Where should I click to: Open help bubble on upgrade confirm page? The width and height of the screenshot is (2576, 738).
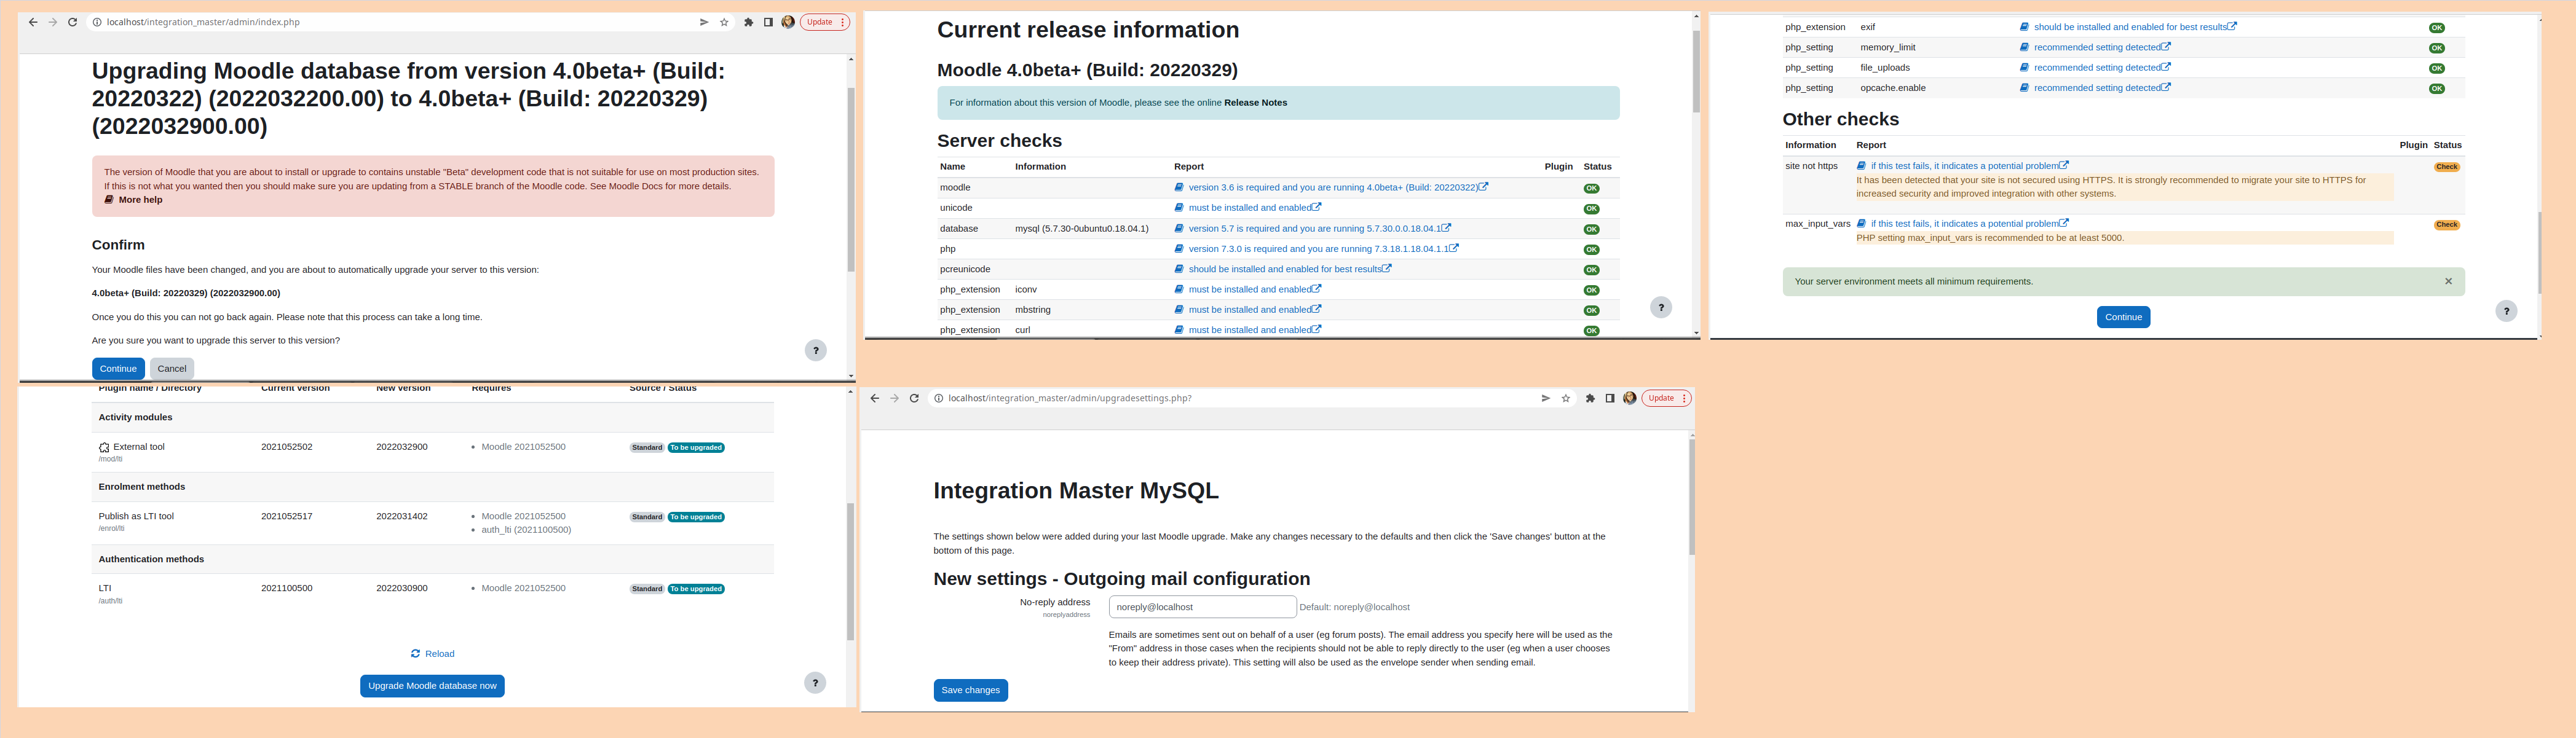[816, 350]
